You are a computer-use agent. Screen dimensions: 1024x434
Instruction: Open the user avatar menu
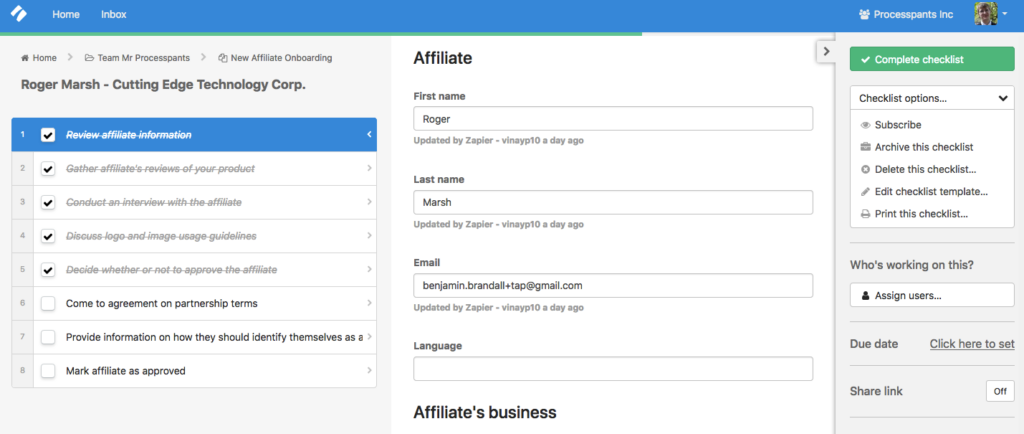click(x=985, y=14)
